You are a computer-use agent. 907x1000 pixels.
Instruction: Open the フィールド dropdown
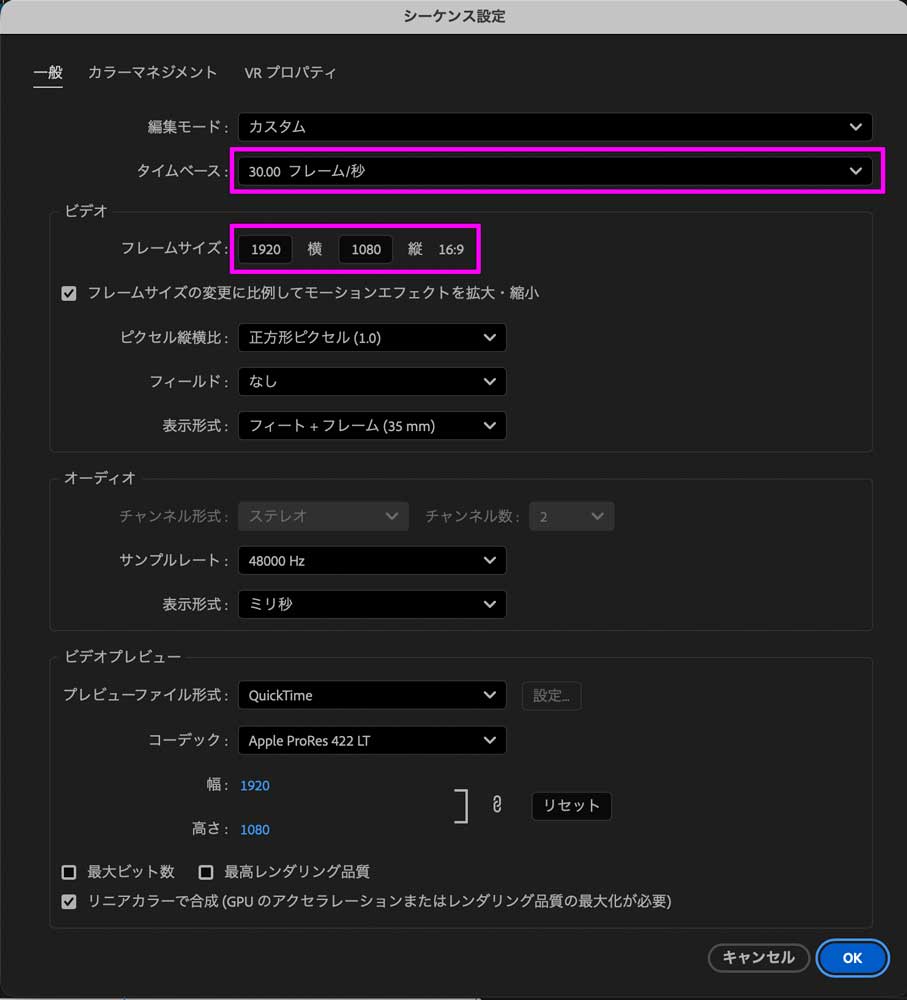pyautogui.click(x=372, y=382)
